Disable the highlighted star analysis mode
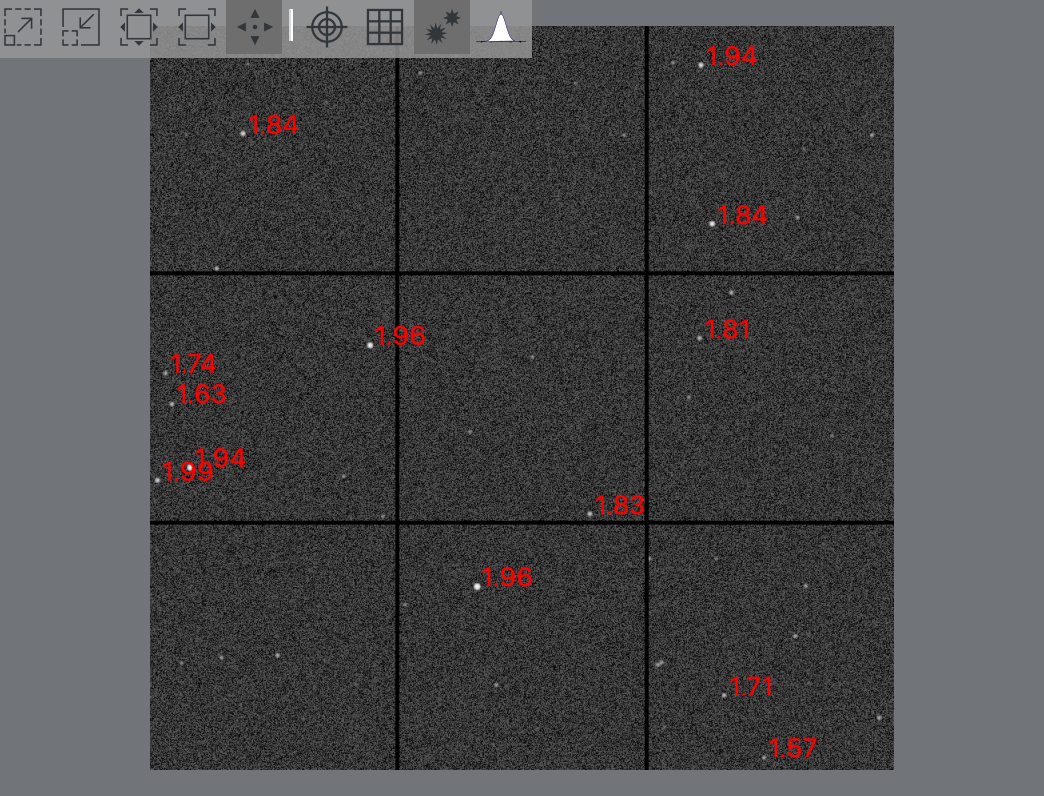Screen dimensions: 1044x796 (x=441, y=28)
